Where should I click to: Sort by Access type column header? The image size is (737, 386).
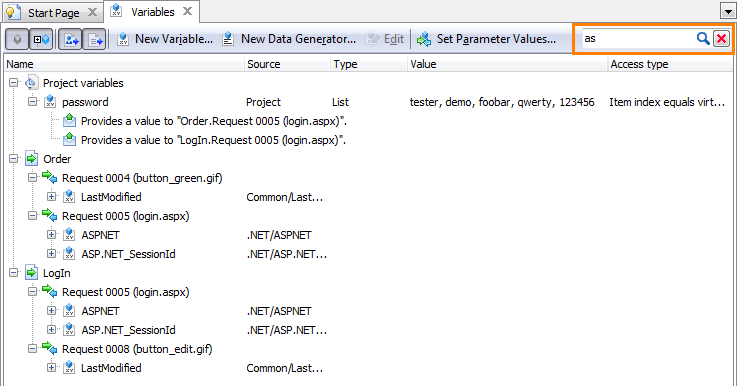click(x=670, y=64)
